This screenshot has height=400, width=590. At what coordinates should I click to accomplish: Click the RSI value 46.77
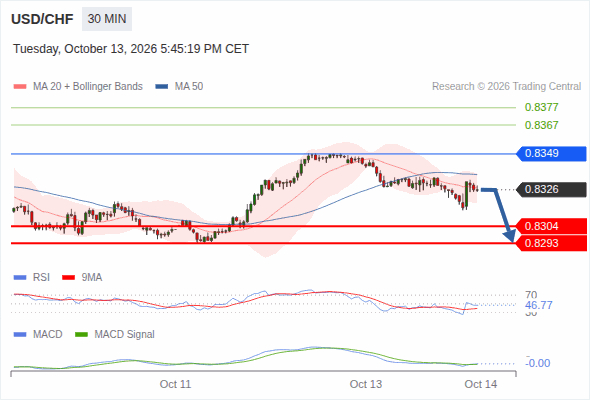(x=539, y=305)
